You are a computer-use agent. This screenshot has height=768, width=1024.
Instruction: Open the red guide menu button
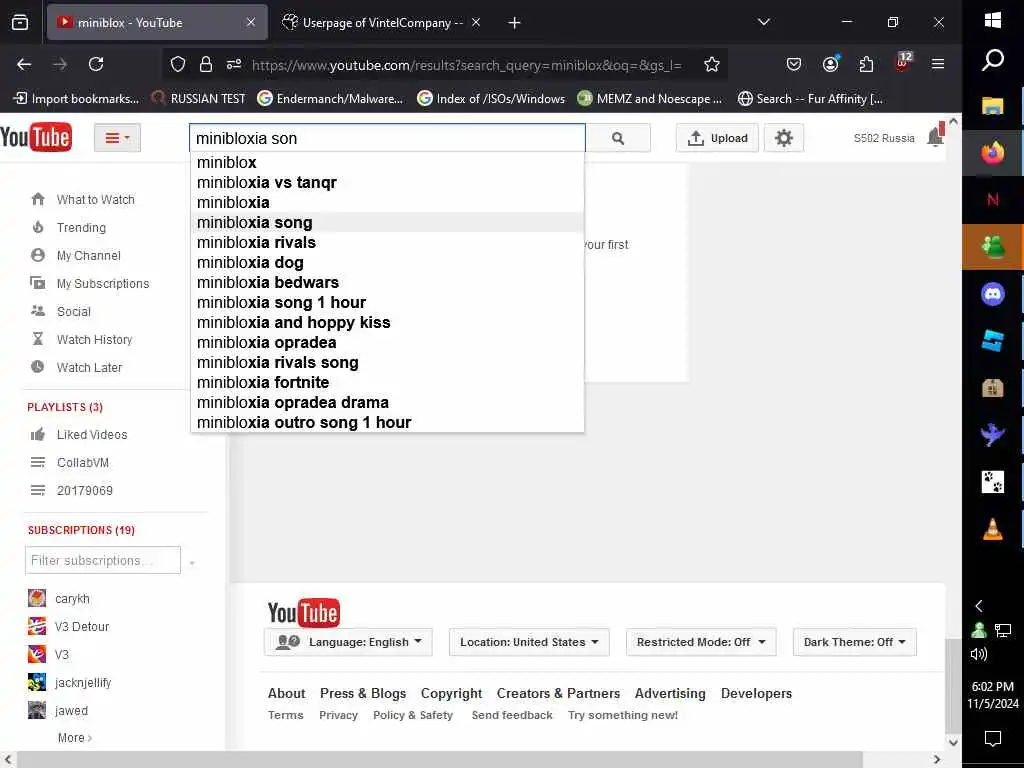[118, 138]
